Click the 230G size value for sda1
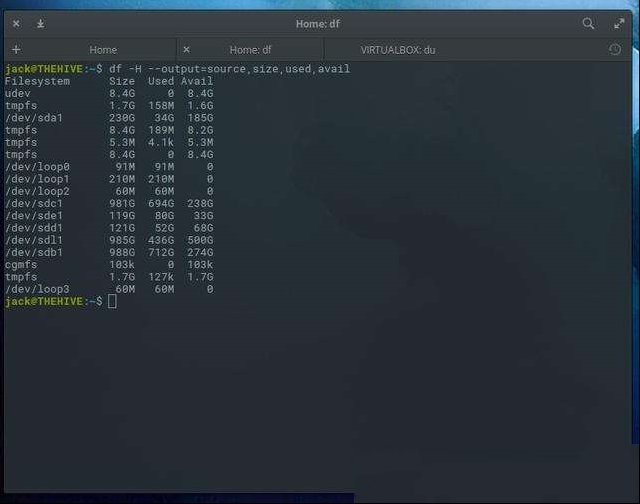Image resolution: width=640 pixels, height=504 pixels. tap(122, 118)
